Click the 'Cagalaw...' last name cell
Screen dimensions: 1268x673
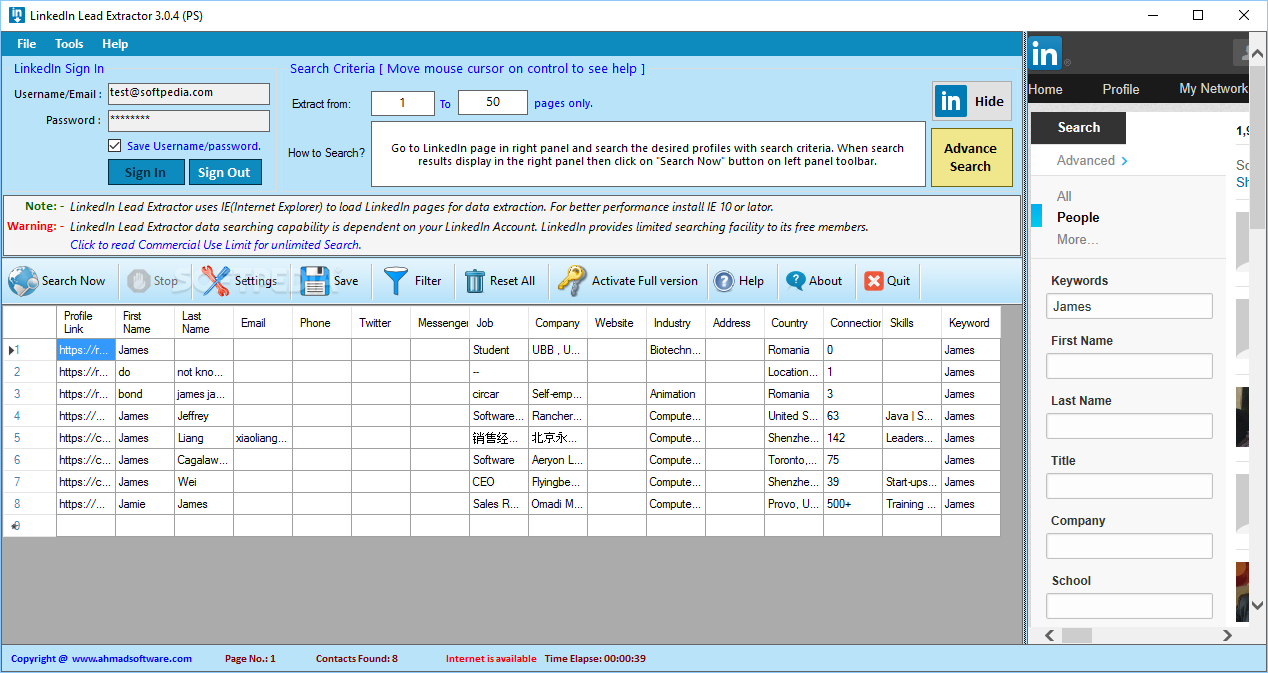[204, 460]
